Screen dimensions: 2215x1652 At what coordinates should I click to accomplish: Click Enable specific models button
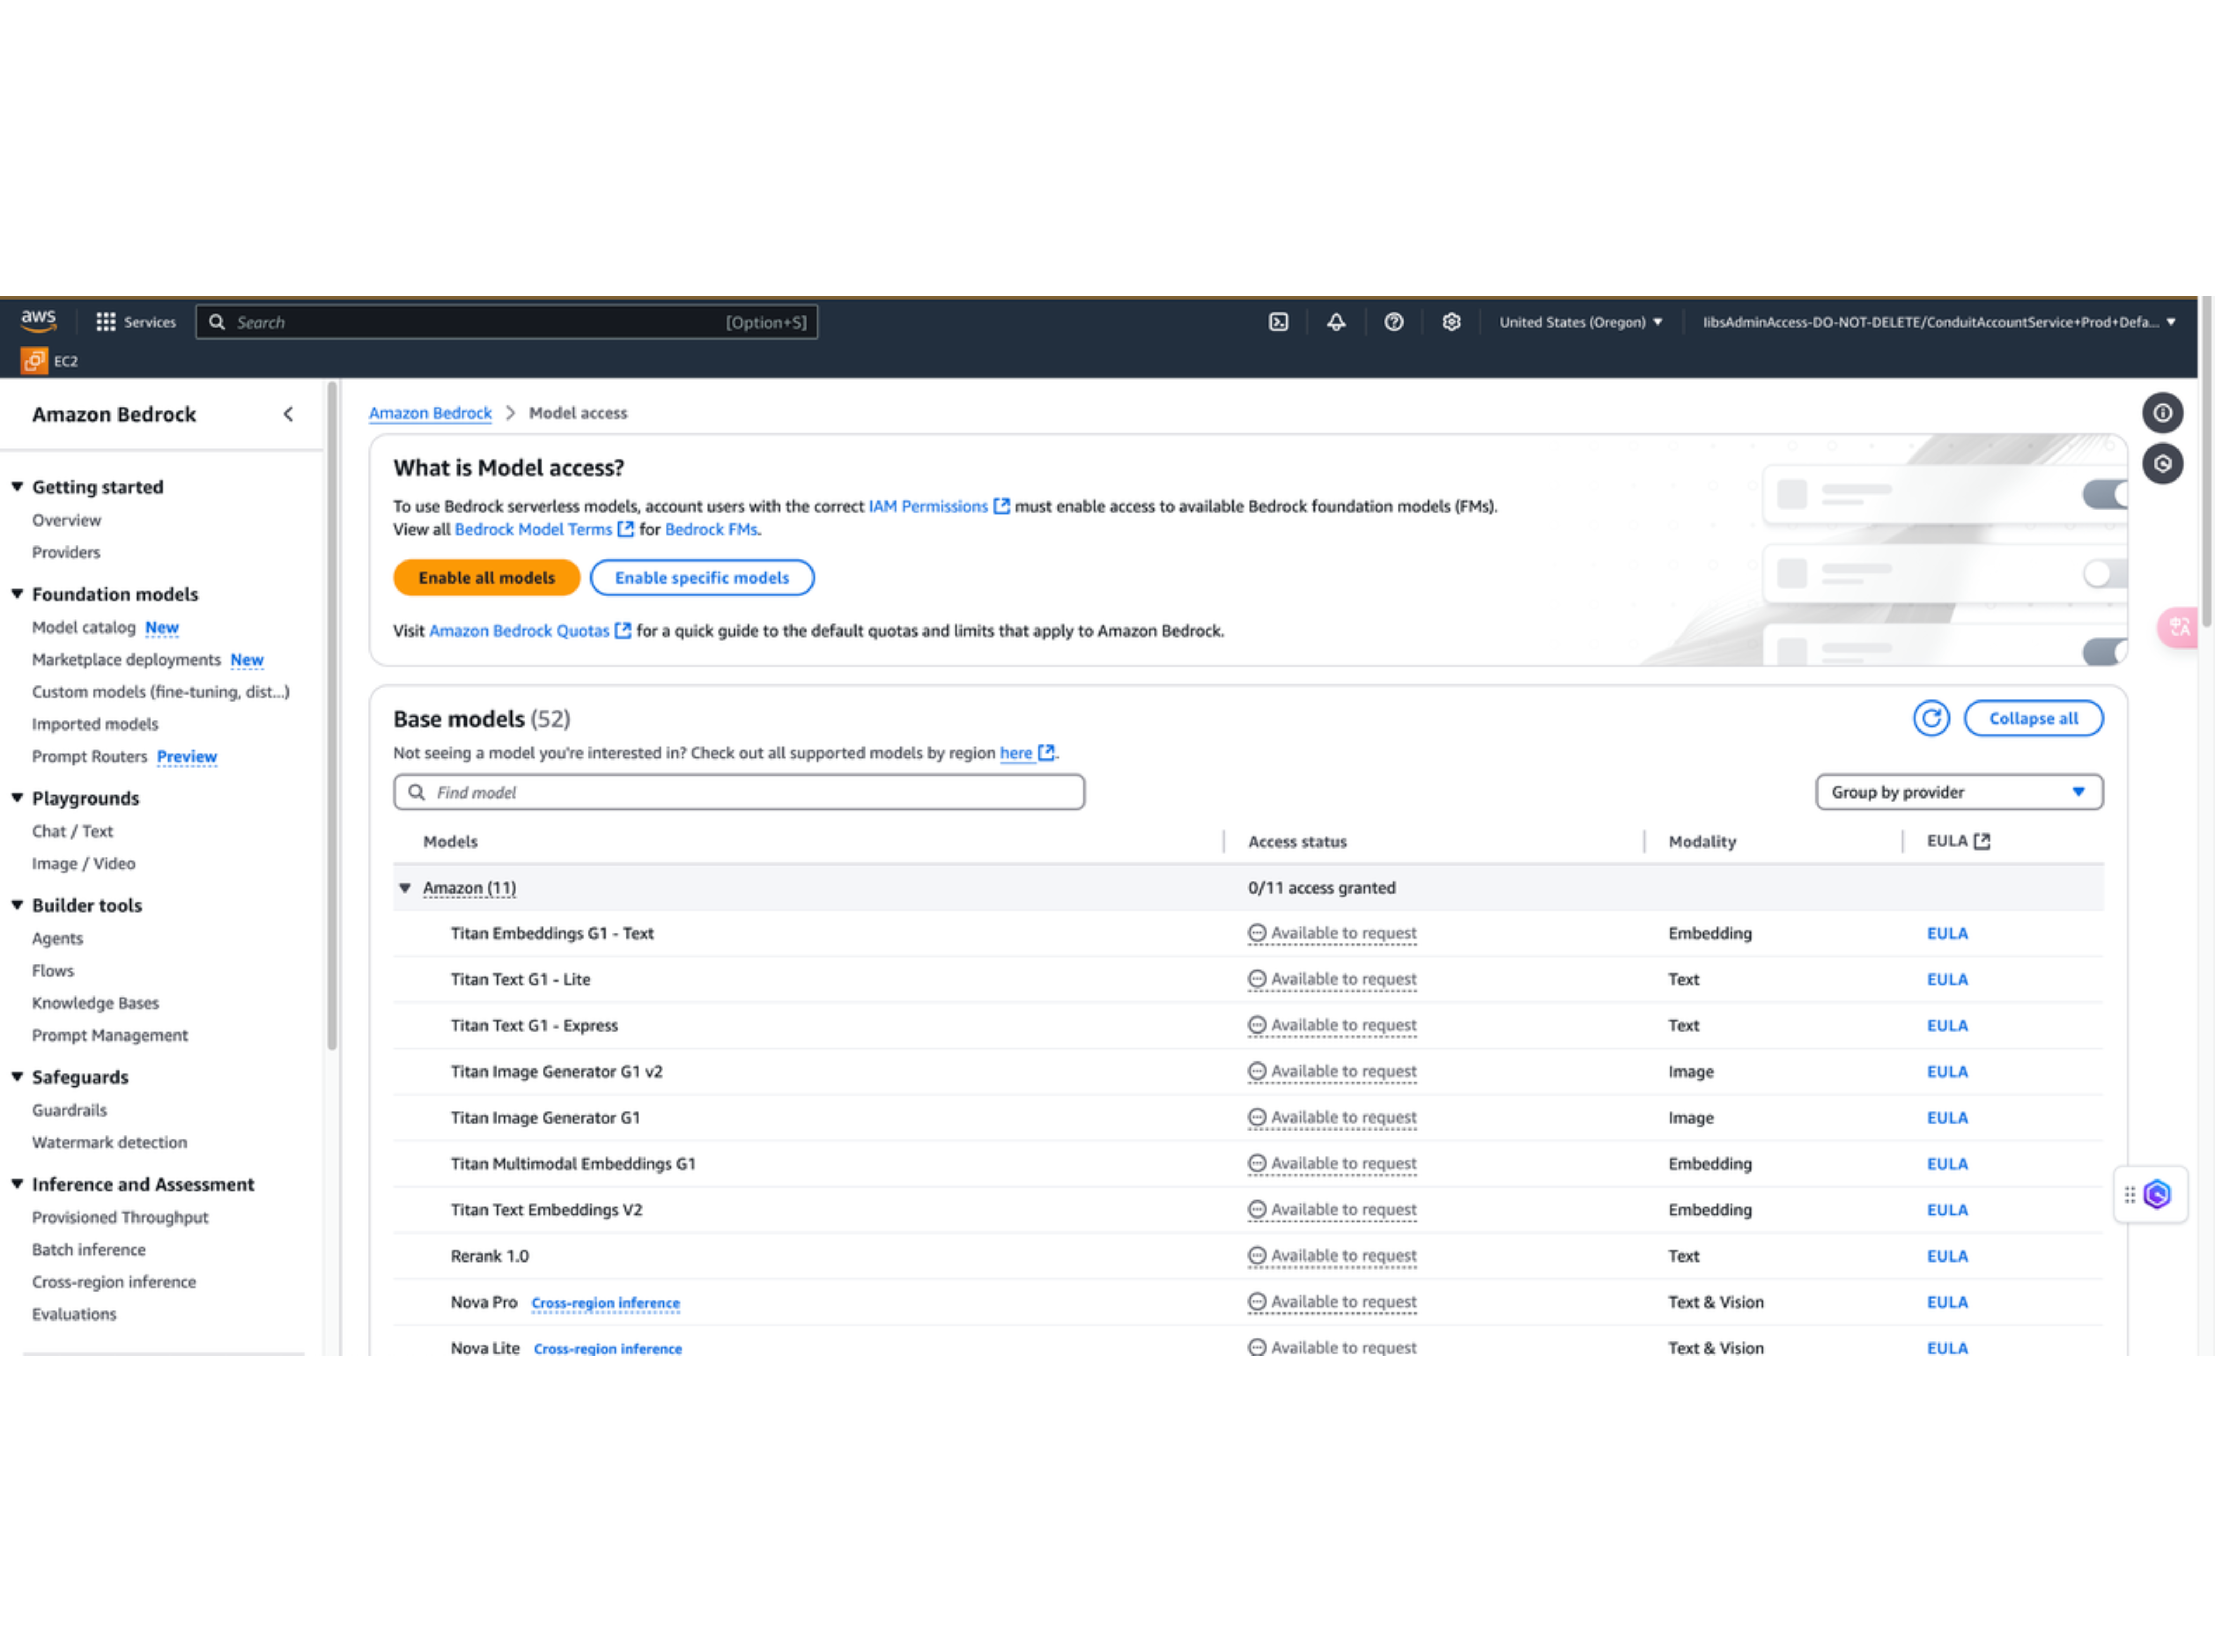pyautogui.click(x=701, y=578)
